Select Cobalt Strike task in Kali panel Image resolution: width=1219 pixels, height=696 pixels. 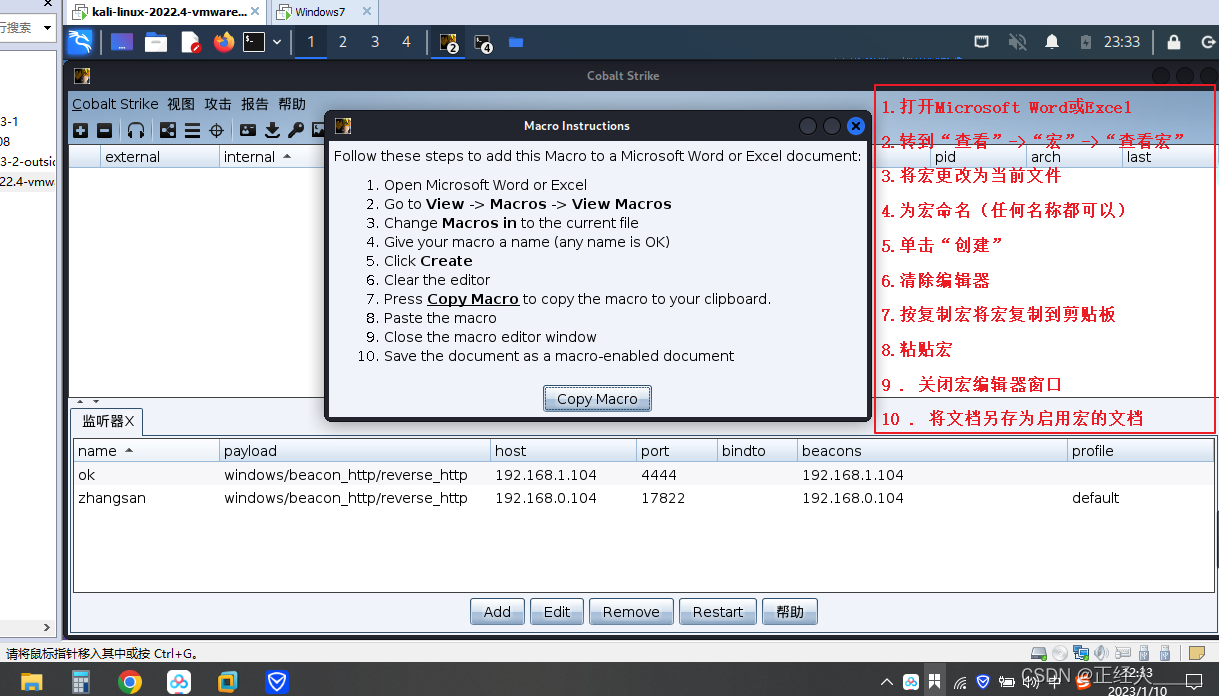(x=448, y=43)
